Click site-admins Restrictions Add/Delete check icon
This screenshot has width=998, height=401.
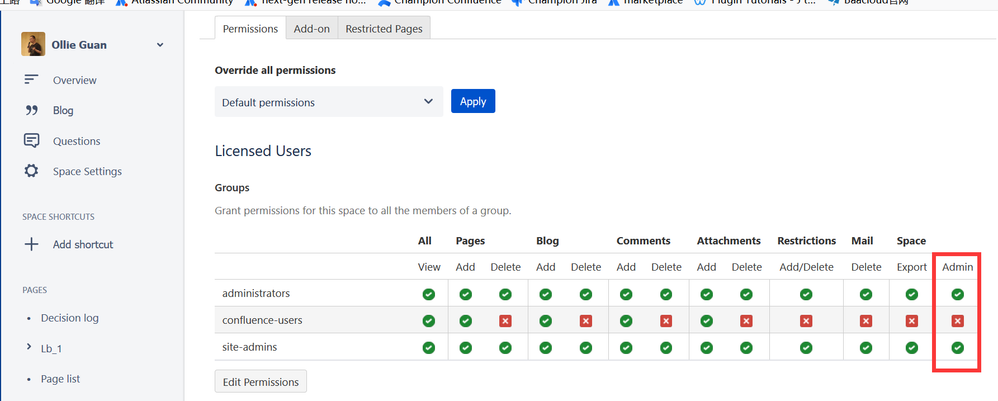(x=806, y=348)
